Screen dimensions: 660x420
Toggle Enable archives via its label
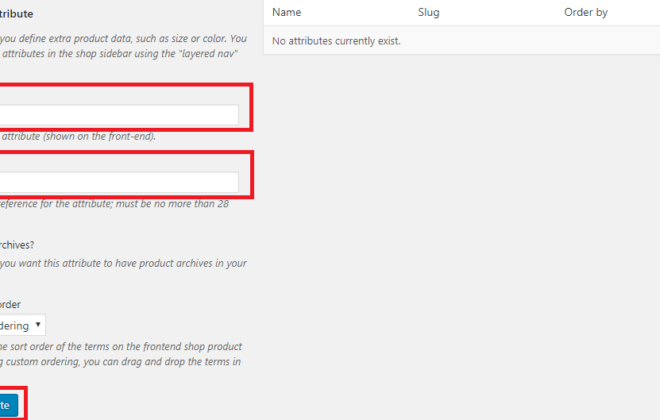coord(17,245)
